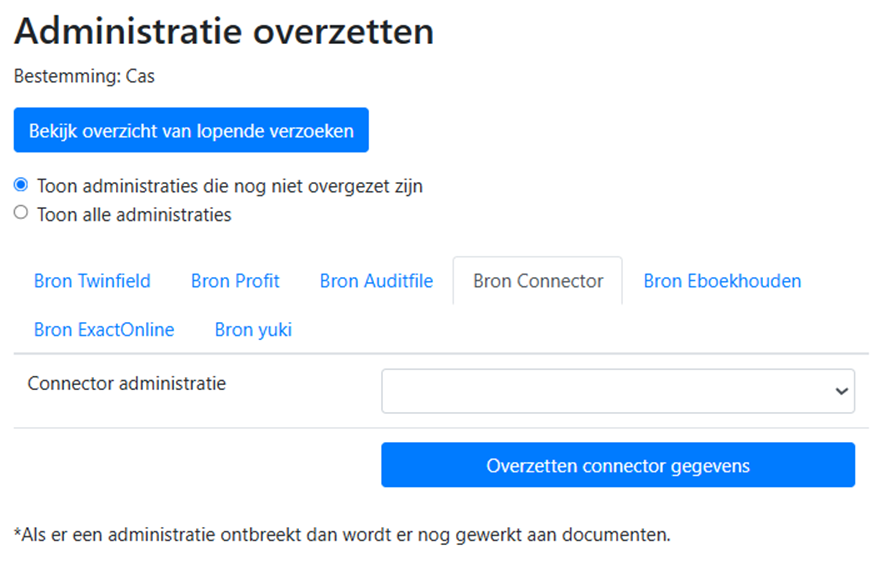Click Overzetten connector gegevens button
The width and height of the screenshot is (884, 581).
[x=618, y=465]
